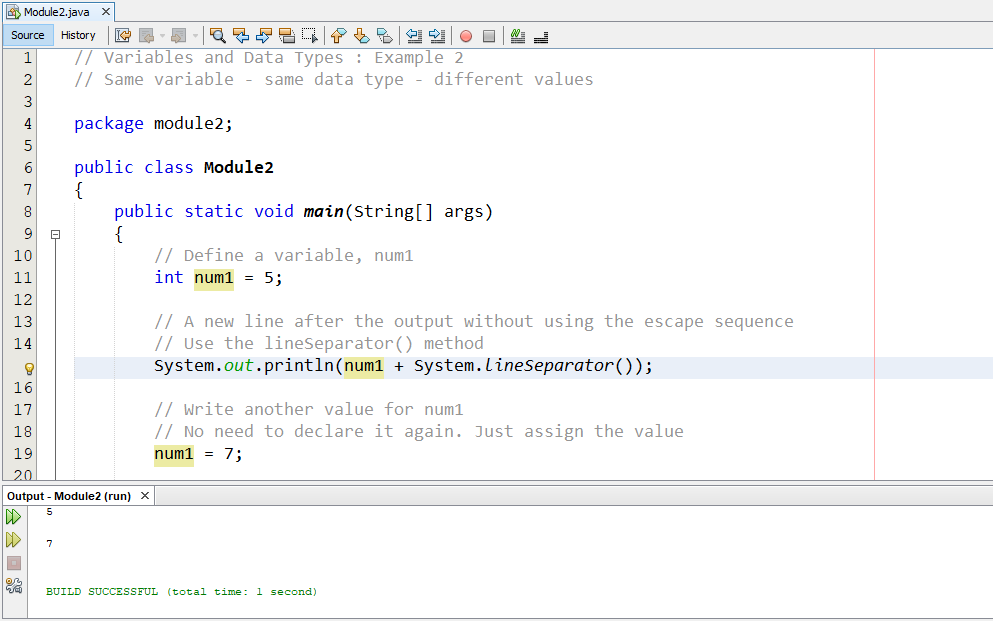Find the previous occurrence

[x=241, y=36]
